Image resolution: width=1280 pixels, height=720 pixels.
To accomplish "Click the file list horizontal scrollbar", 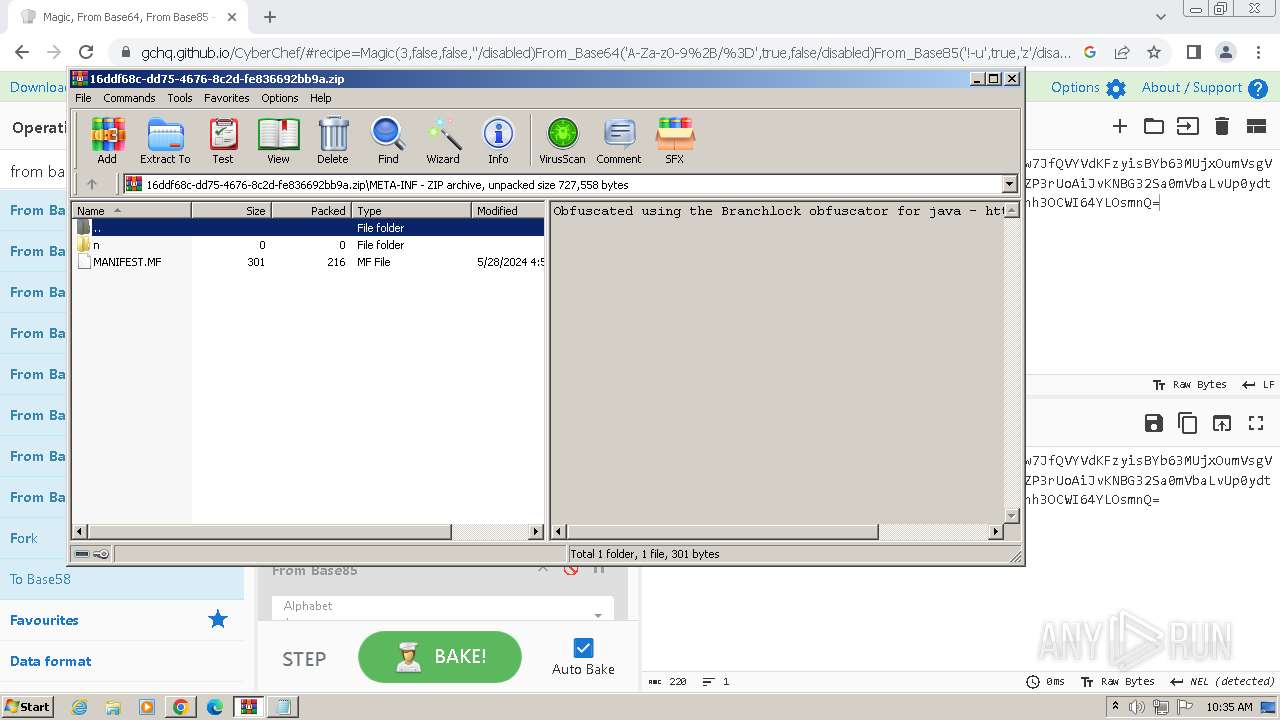I will click(308, 531).
